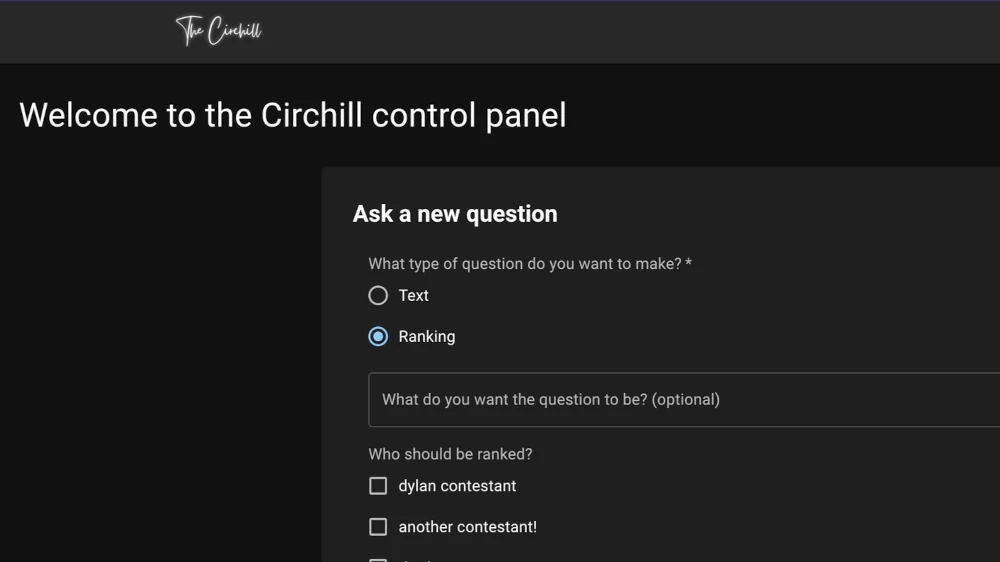1000x562 pixels.
Task: Click the 'dylan contestant' label text
Action: [x=457, y=486]
